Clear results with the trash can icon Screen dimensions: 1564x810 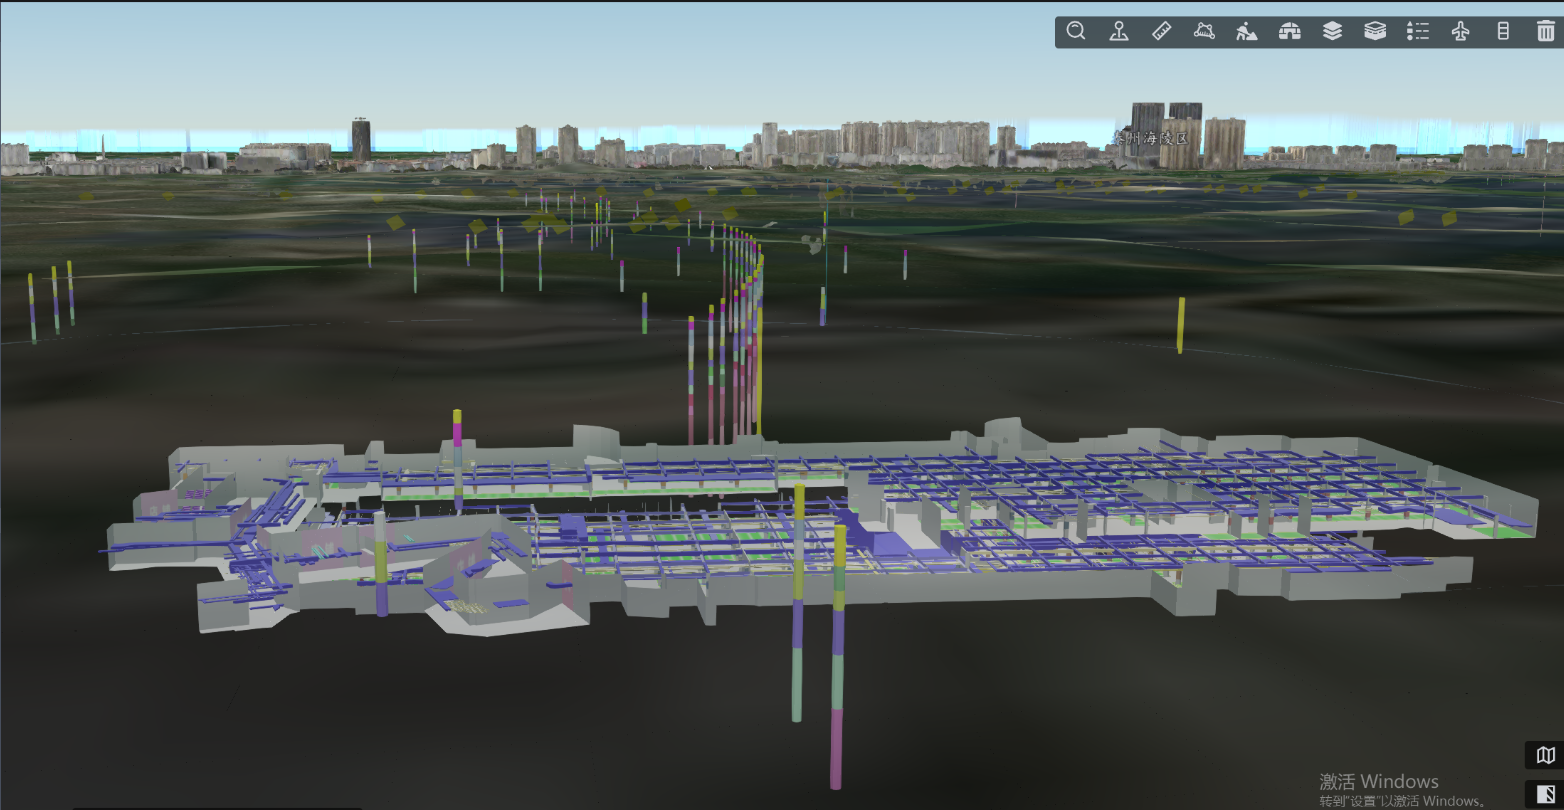click(x=1545, y=31)
